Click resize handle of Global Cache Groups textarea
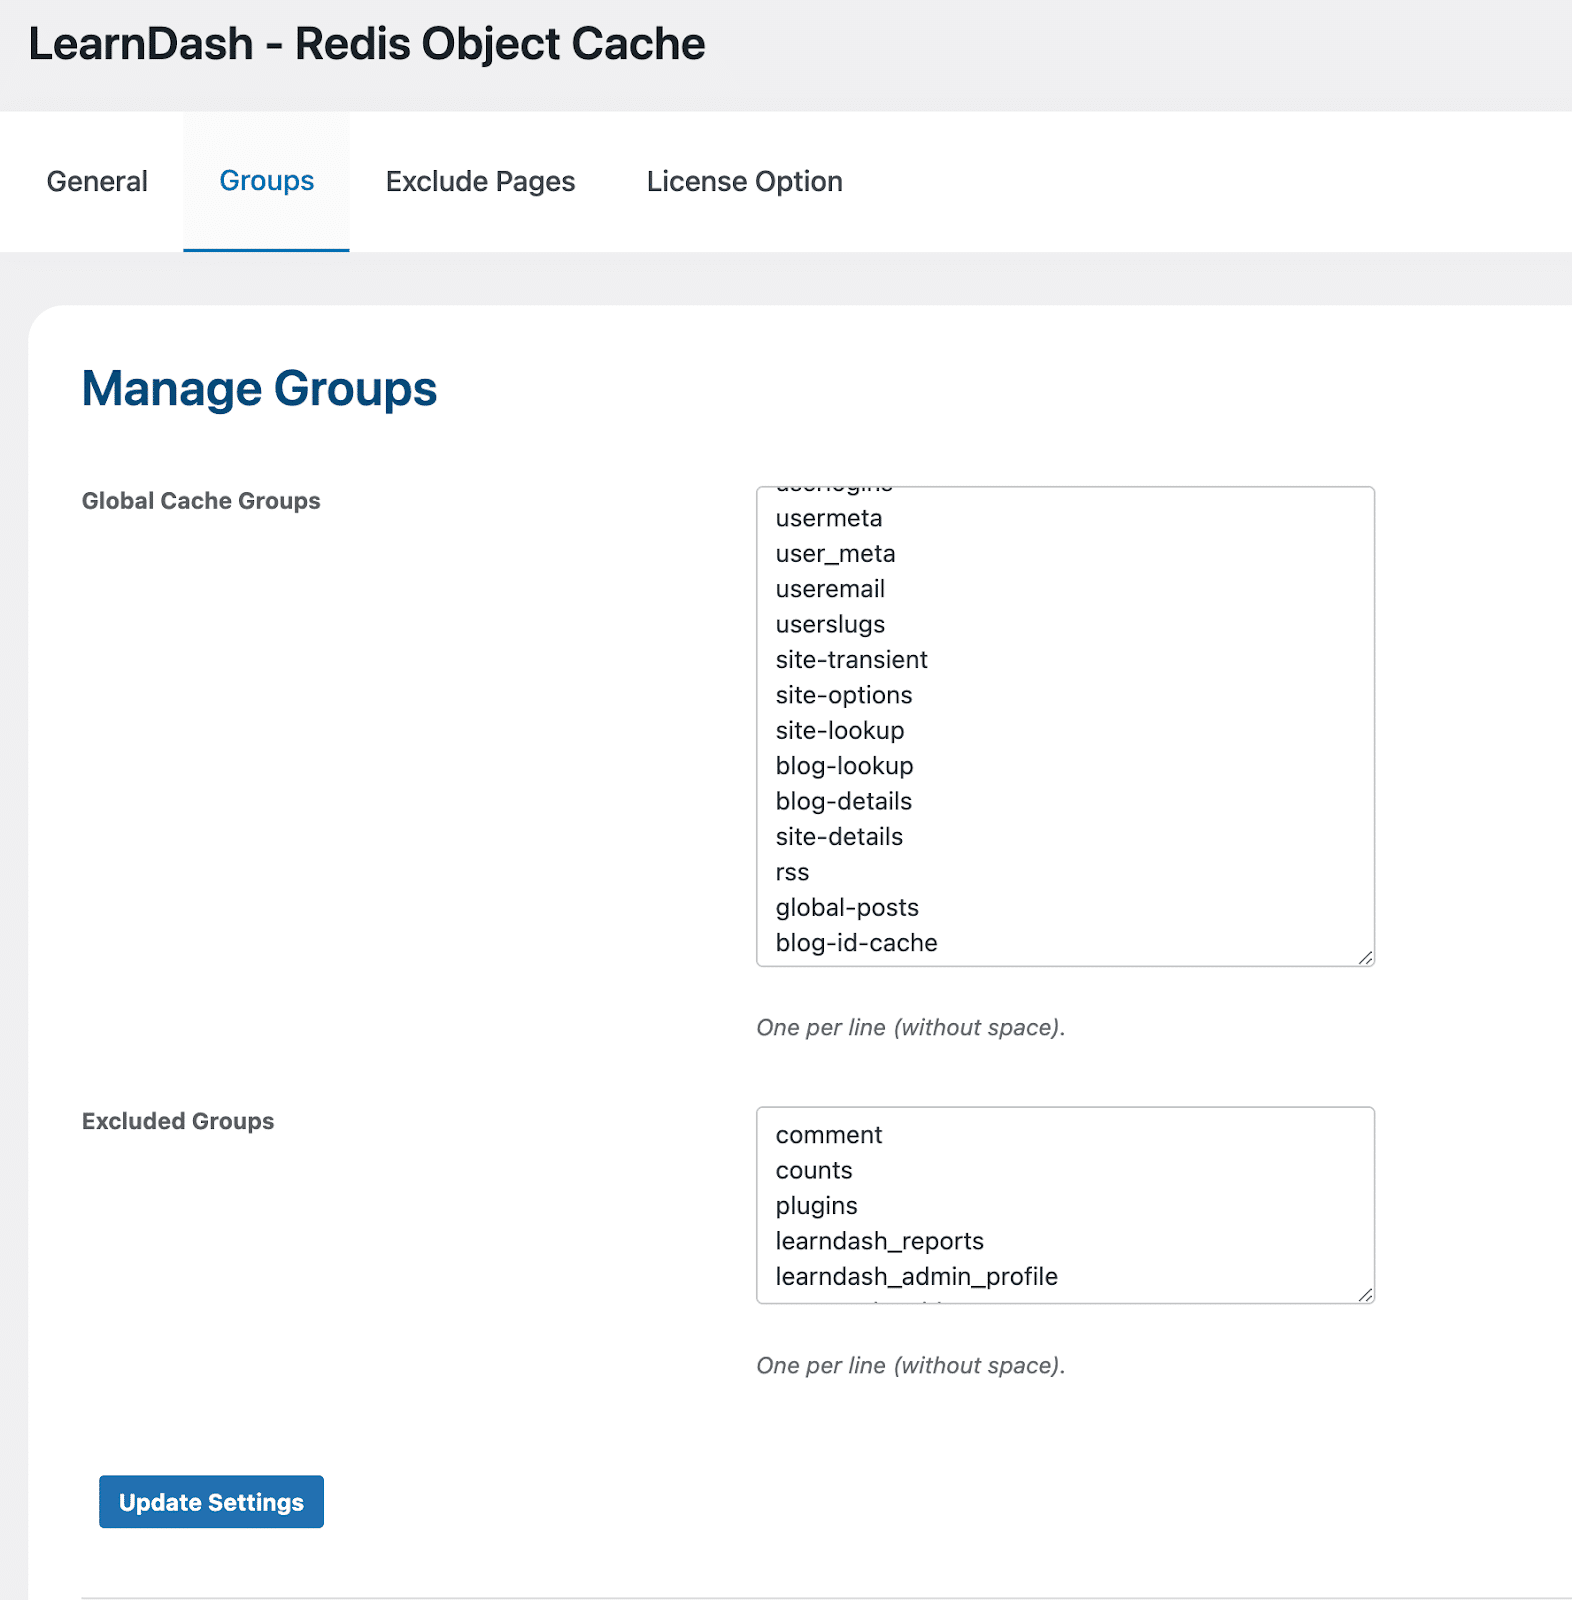The image size is (1572, 1600). (1365, 957)
